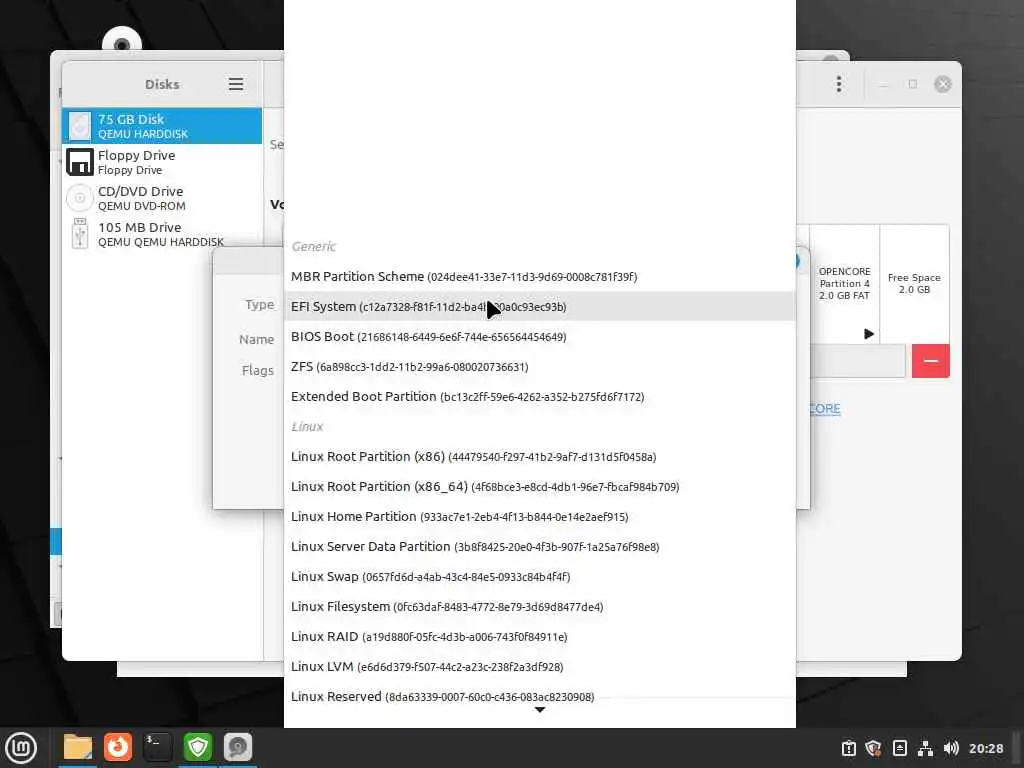Select the Free Space 2.0 GB block
The image size is (1024, 768).
pyautogui.click(x=914, y=283)
